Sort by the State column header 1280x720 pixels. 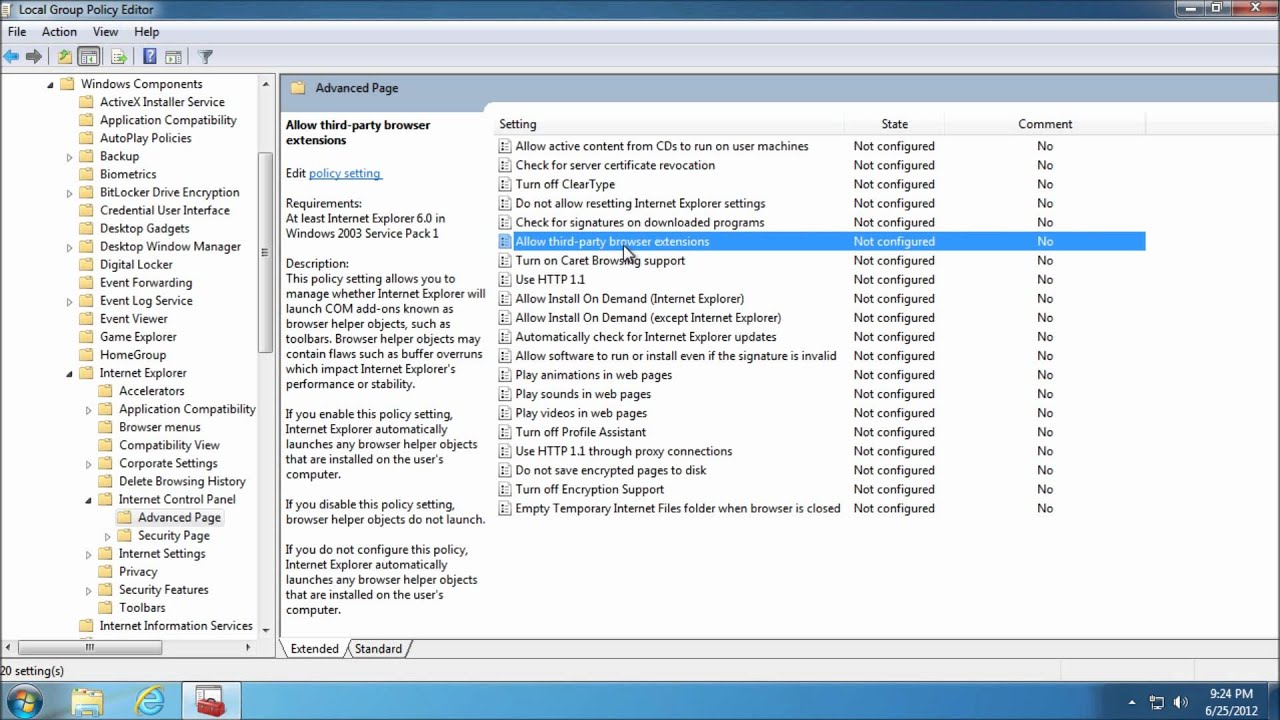pos(895,124)
